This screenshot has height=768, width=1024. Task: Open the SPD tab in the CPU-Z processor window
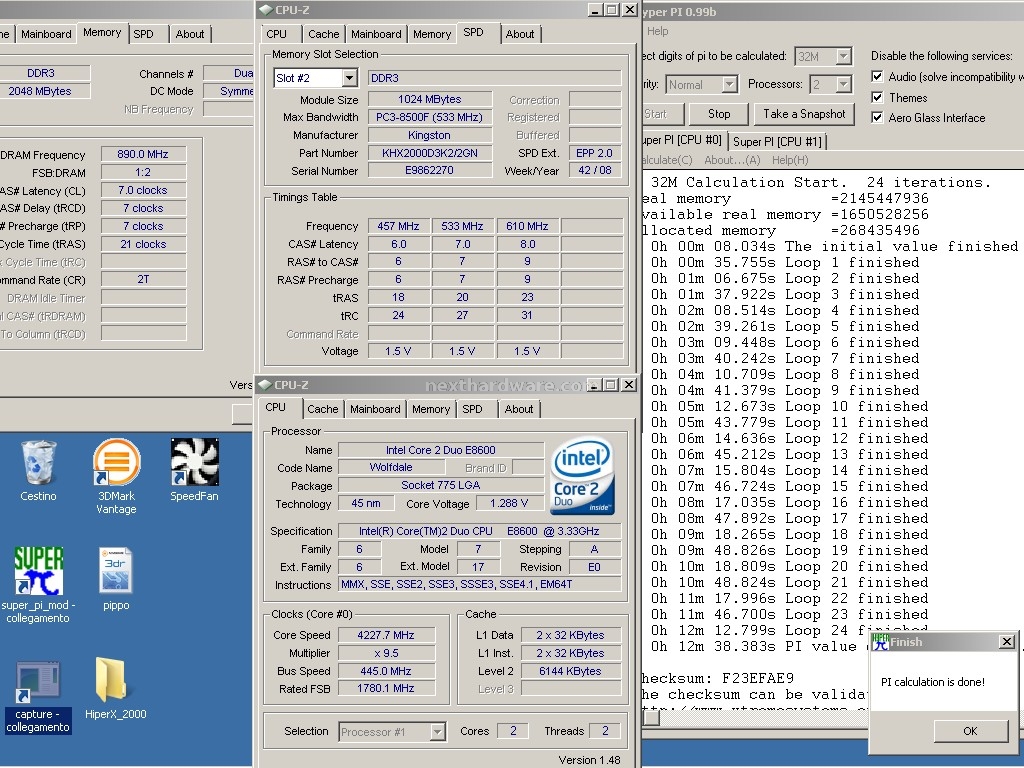(472, 409)
